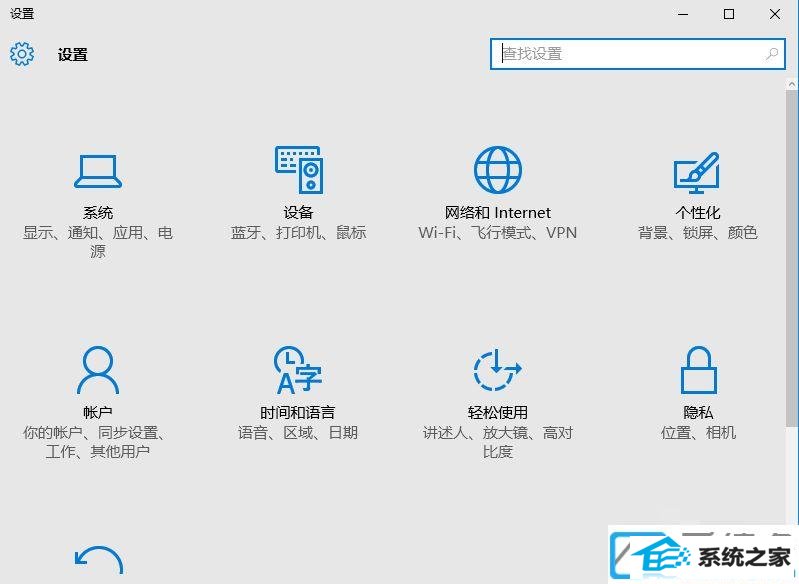Click the magnifier icon in search box
The image size is (799, 584).
tap(772, 54)
